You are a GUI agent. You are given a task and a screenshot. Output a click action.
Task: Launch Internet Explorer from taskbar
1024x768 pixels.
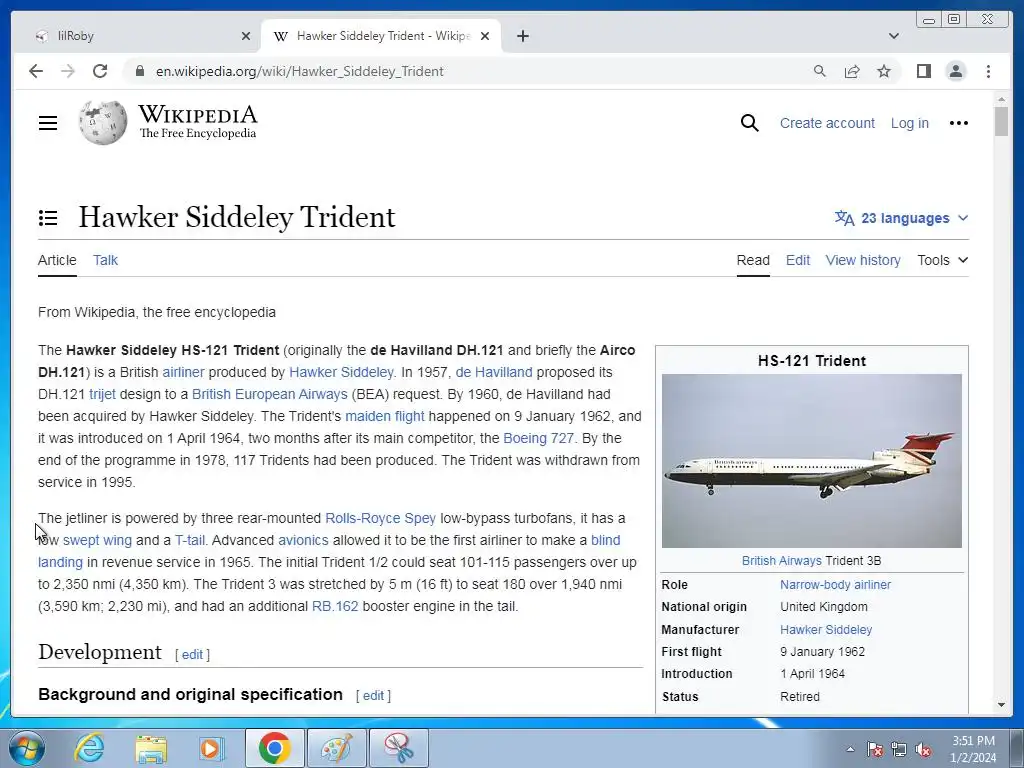coord(89,748)
